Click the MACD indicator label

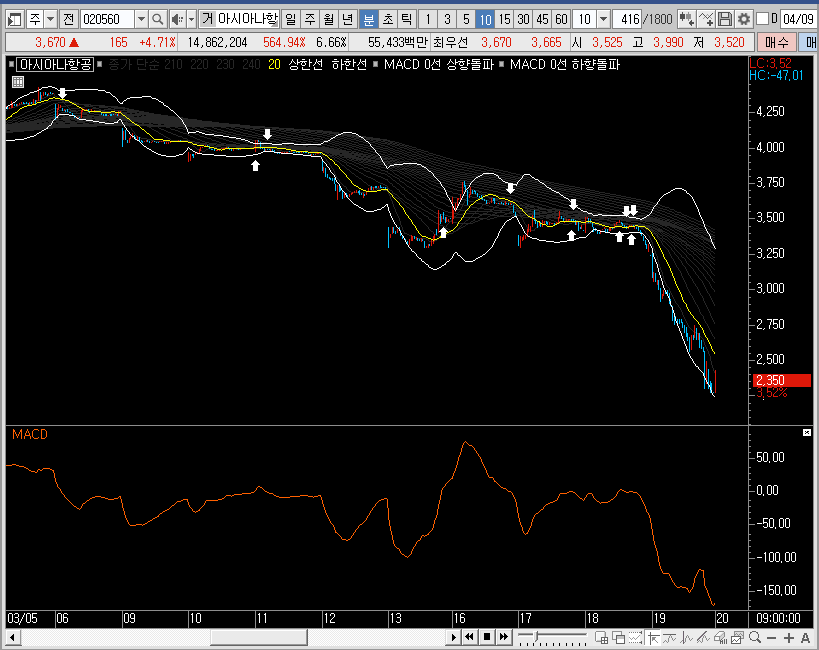click(30, 435)
